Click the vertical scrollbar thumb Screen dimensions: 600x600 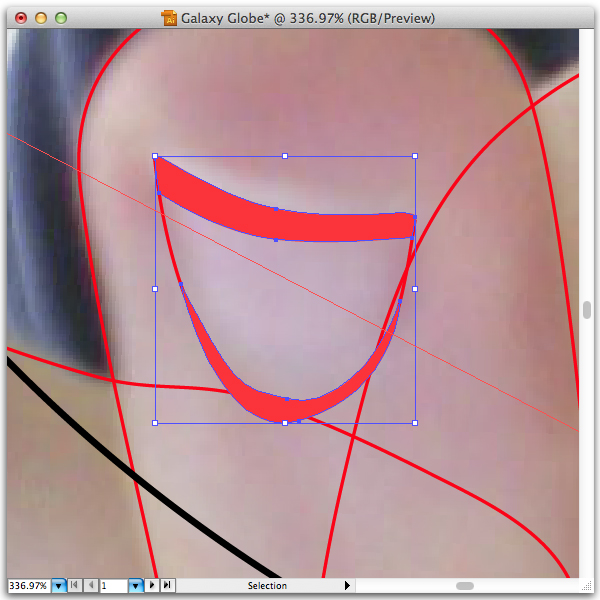click(587, 310)
